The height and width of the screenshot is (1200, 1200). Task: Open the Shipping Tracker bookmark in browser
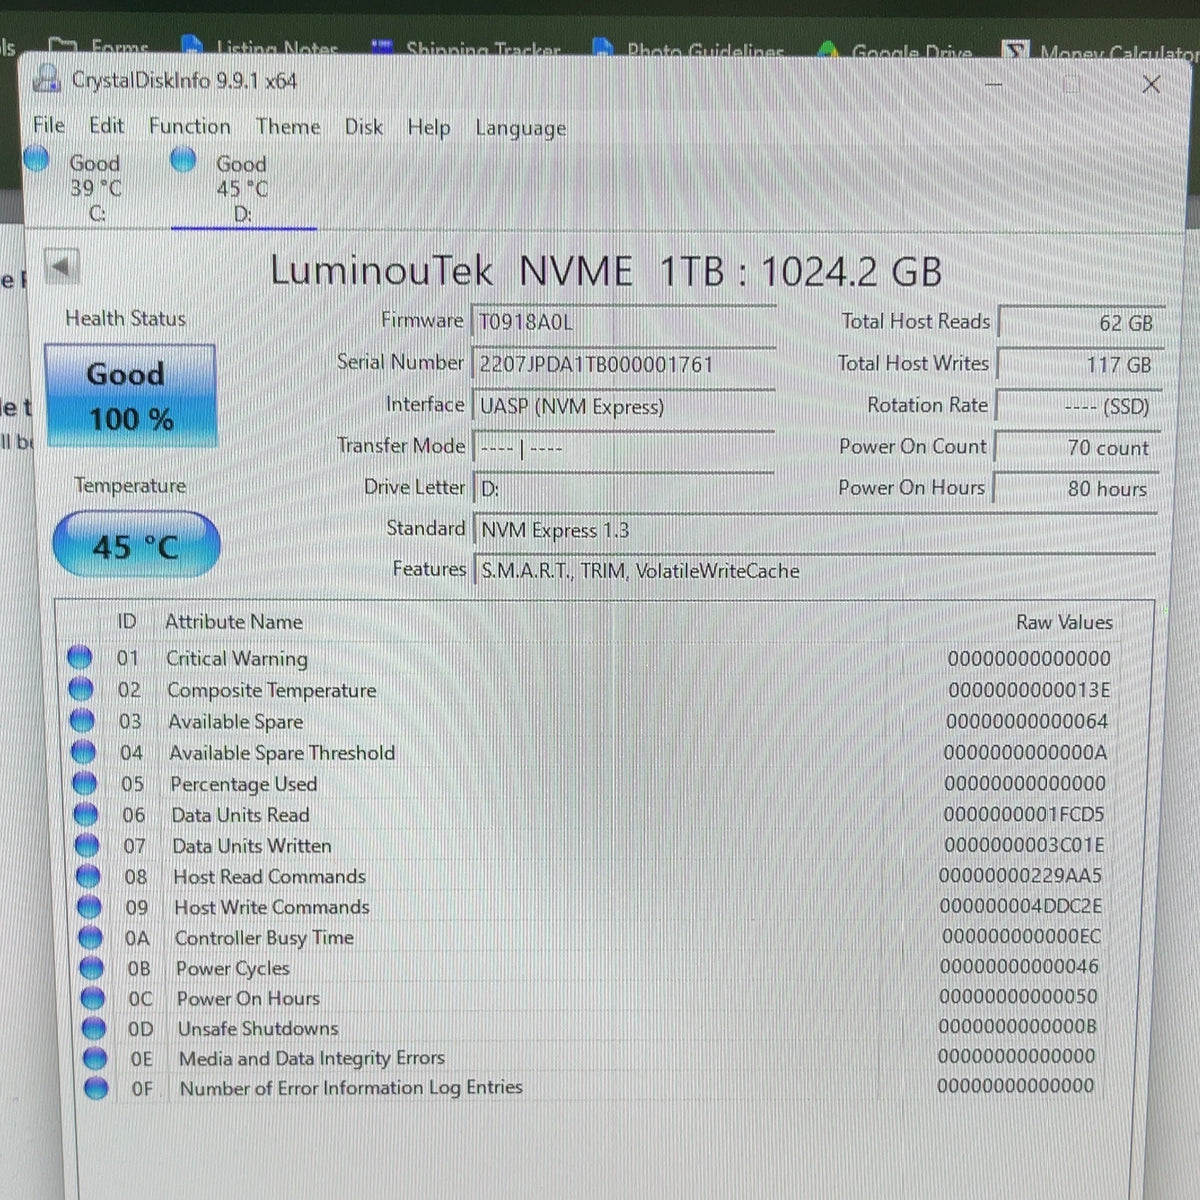click(467, 47)
